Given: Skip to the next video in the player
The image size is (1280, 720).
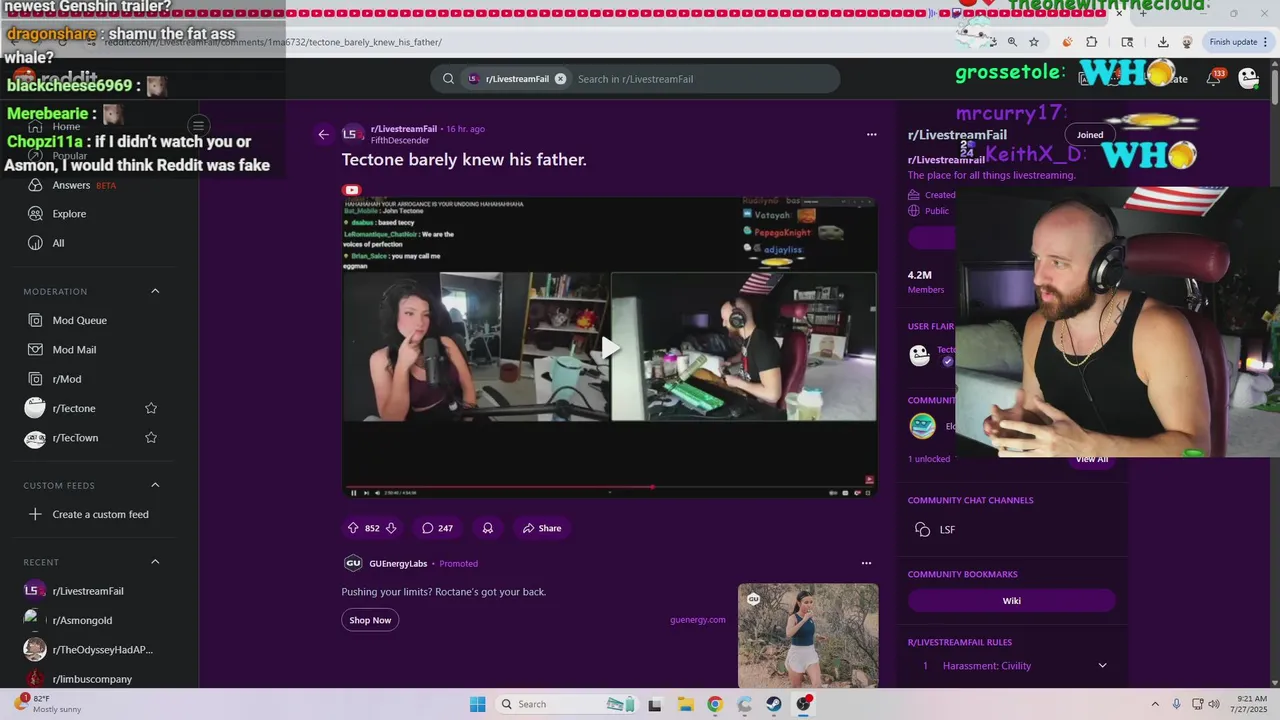Looking at the screenshot, I should pos(366,493).
